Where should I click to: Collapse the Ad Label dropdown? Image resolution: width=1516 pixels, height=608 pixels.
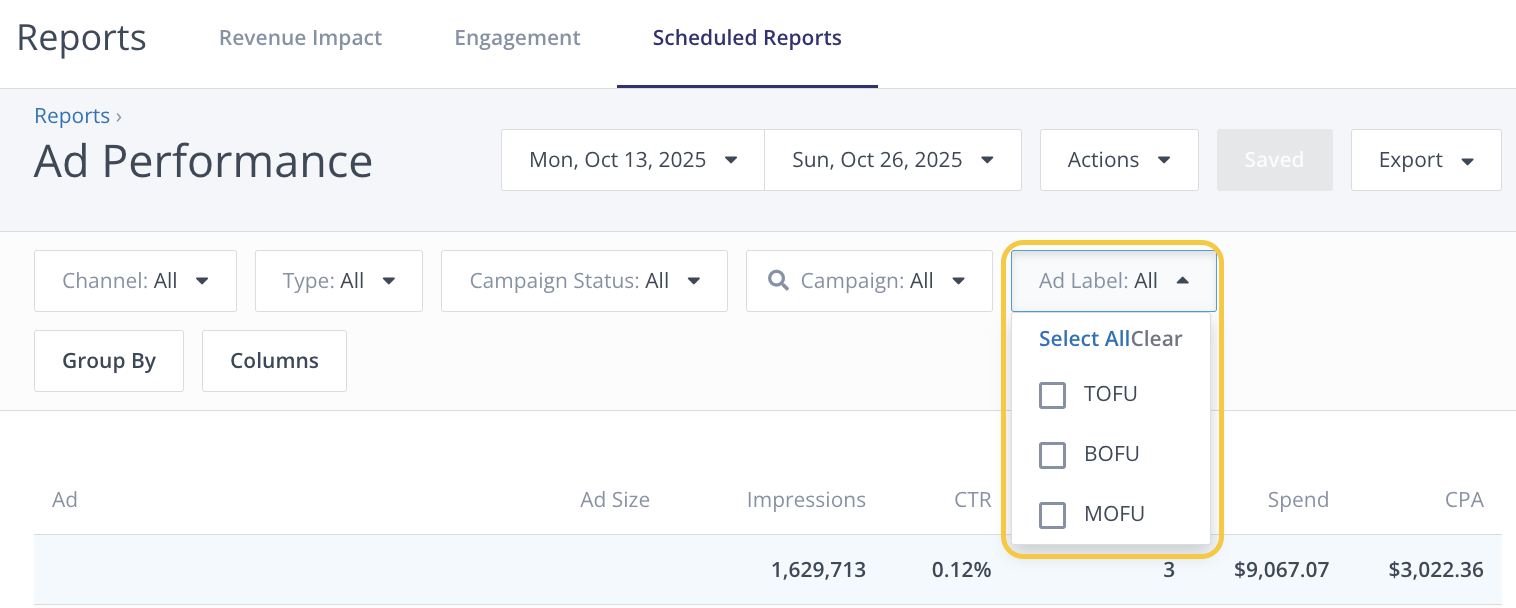click(1113, 281)
